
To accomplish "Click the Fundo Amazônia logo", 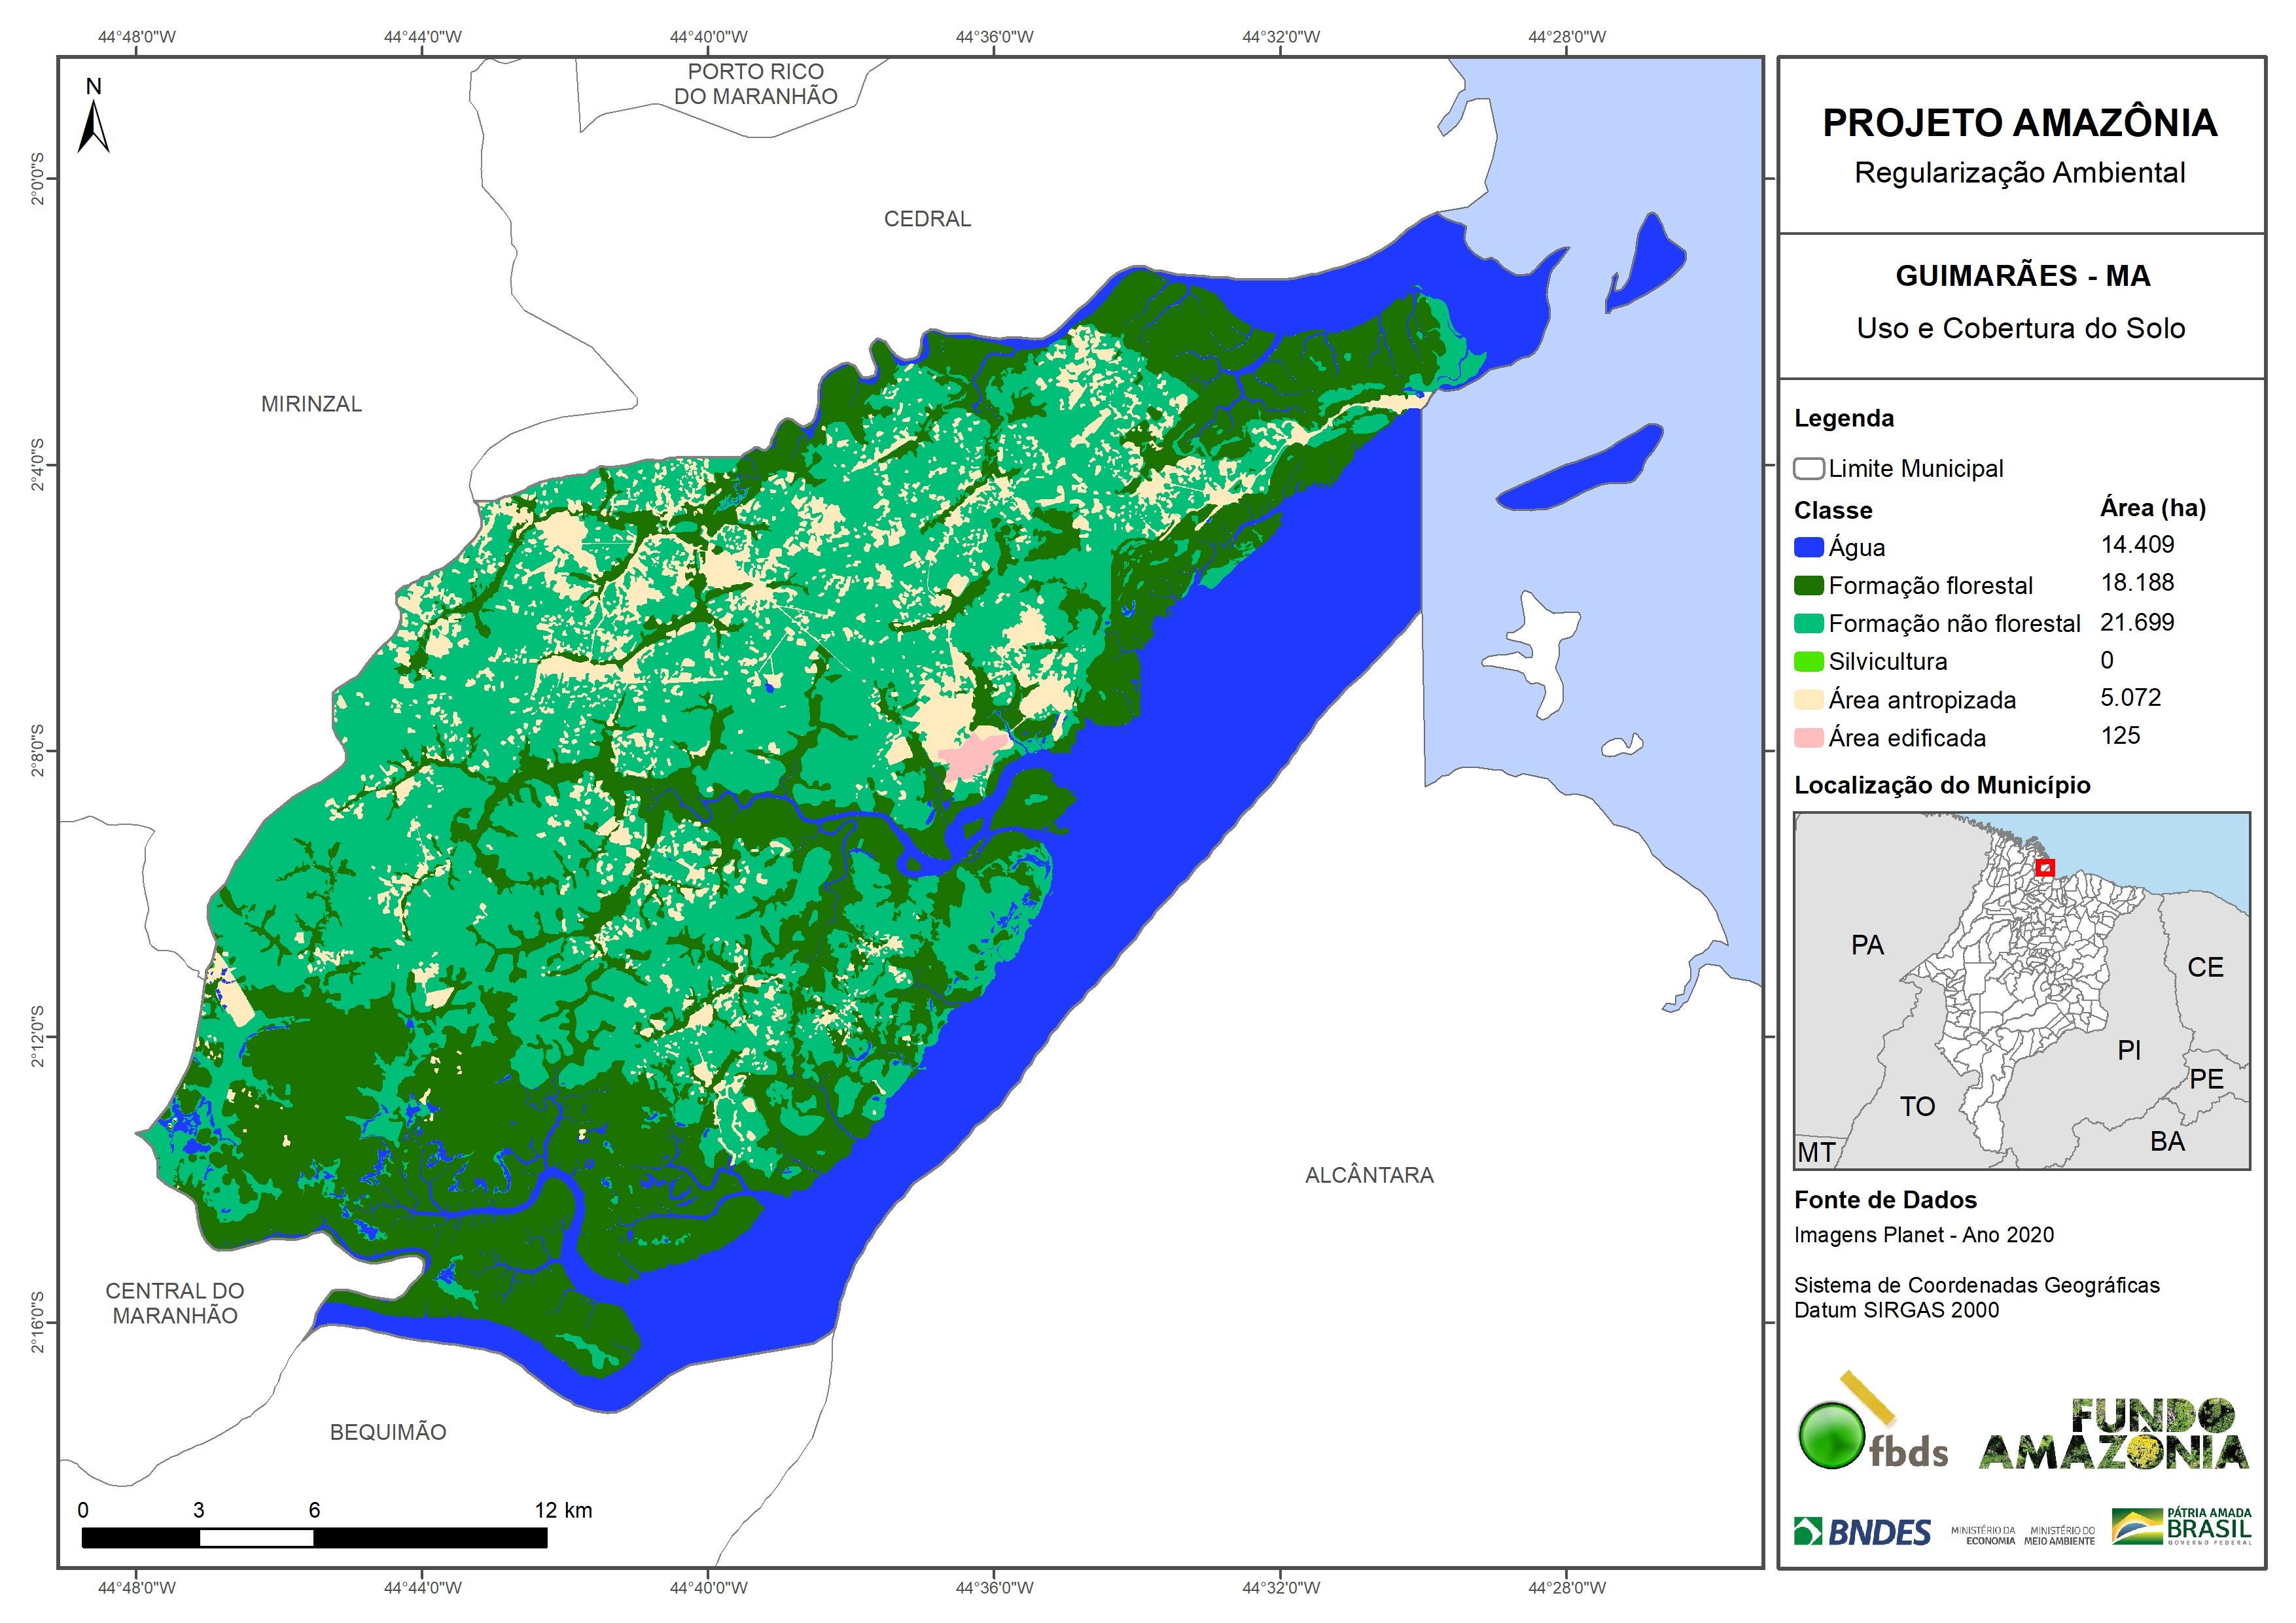I will tap(2113, 1435).
